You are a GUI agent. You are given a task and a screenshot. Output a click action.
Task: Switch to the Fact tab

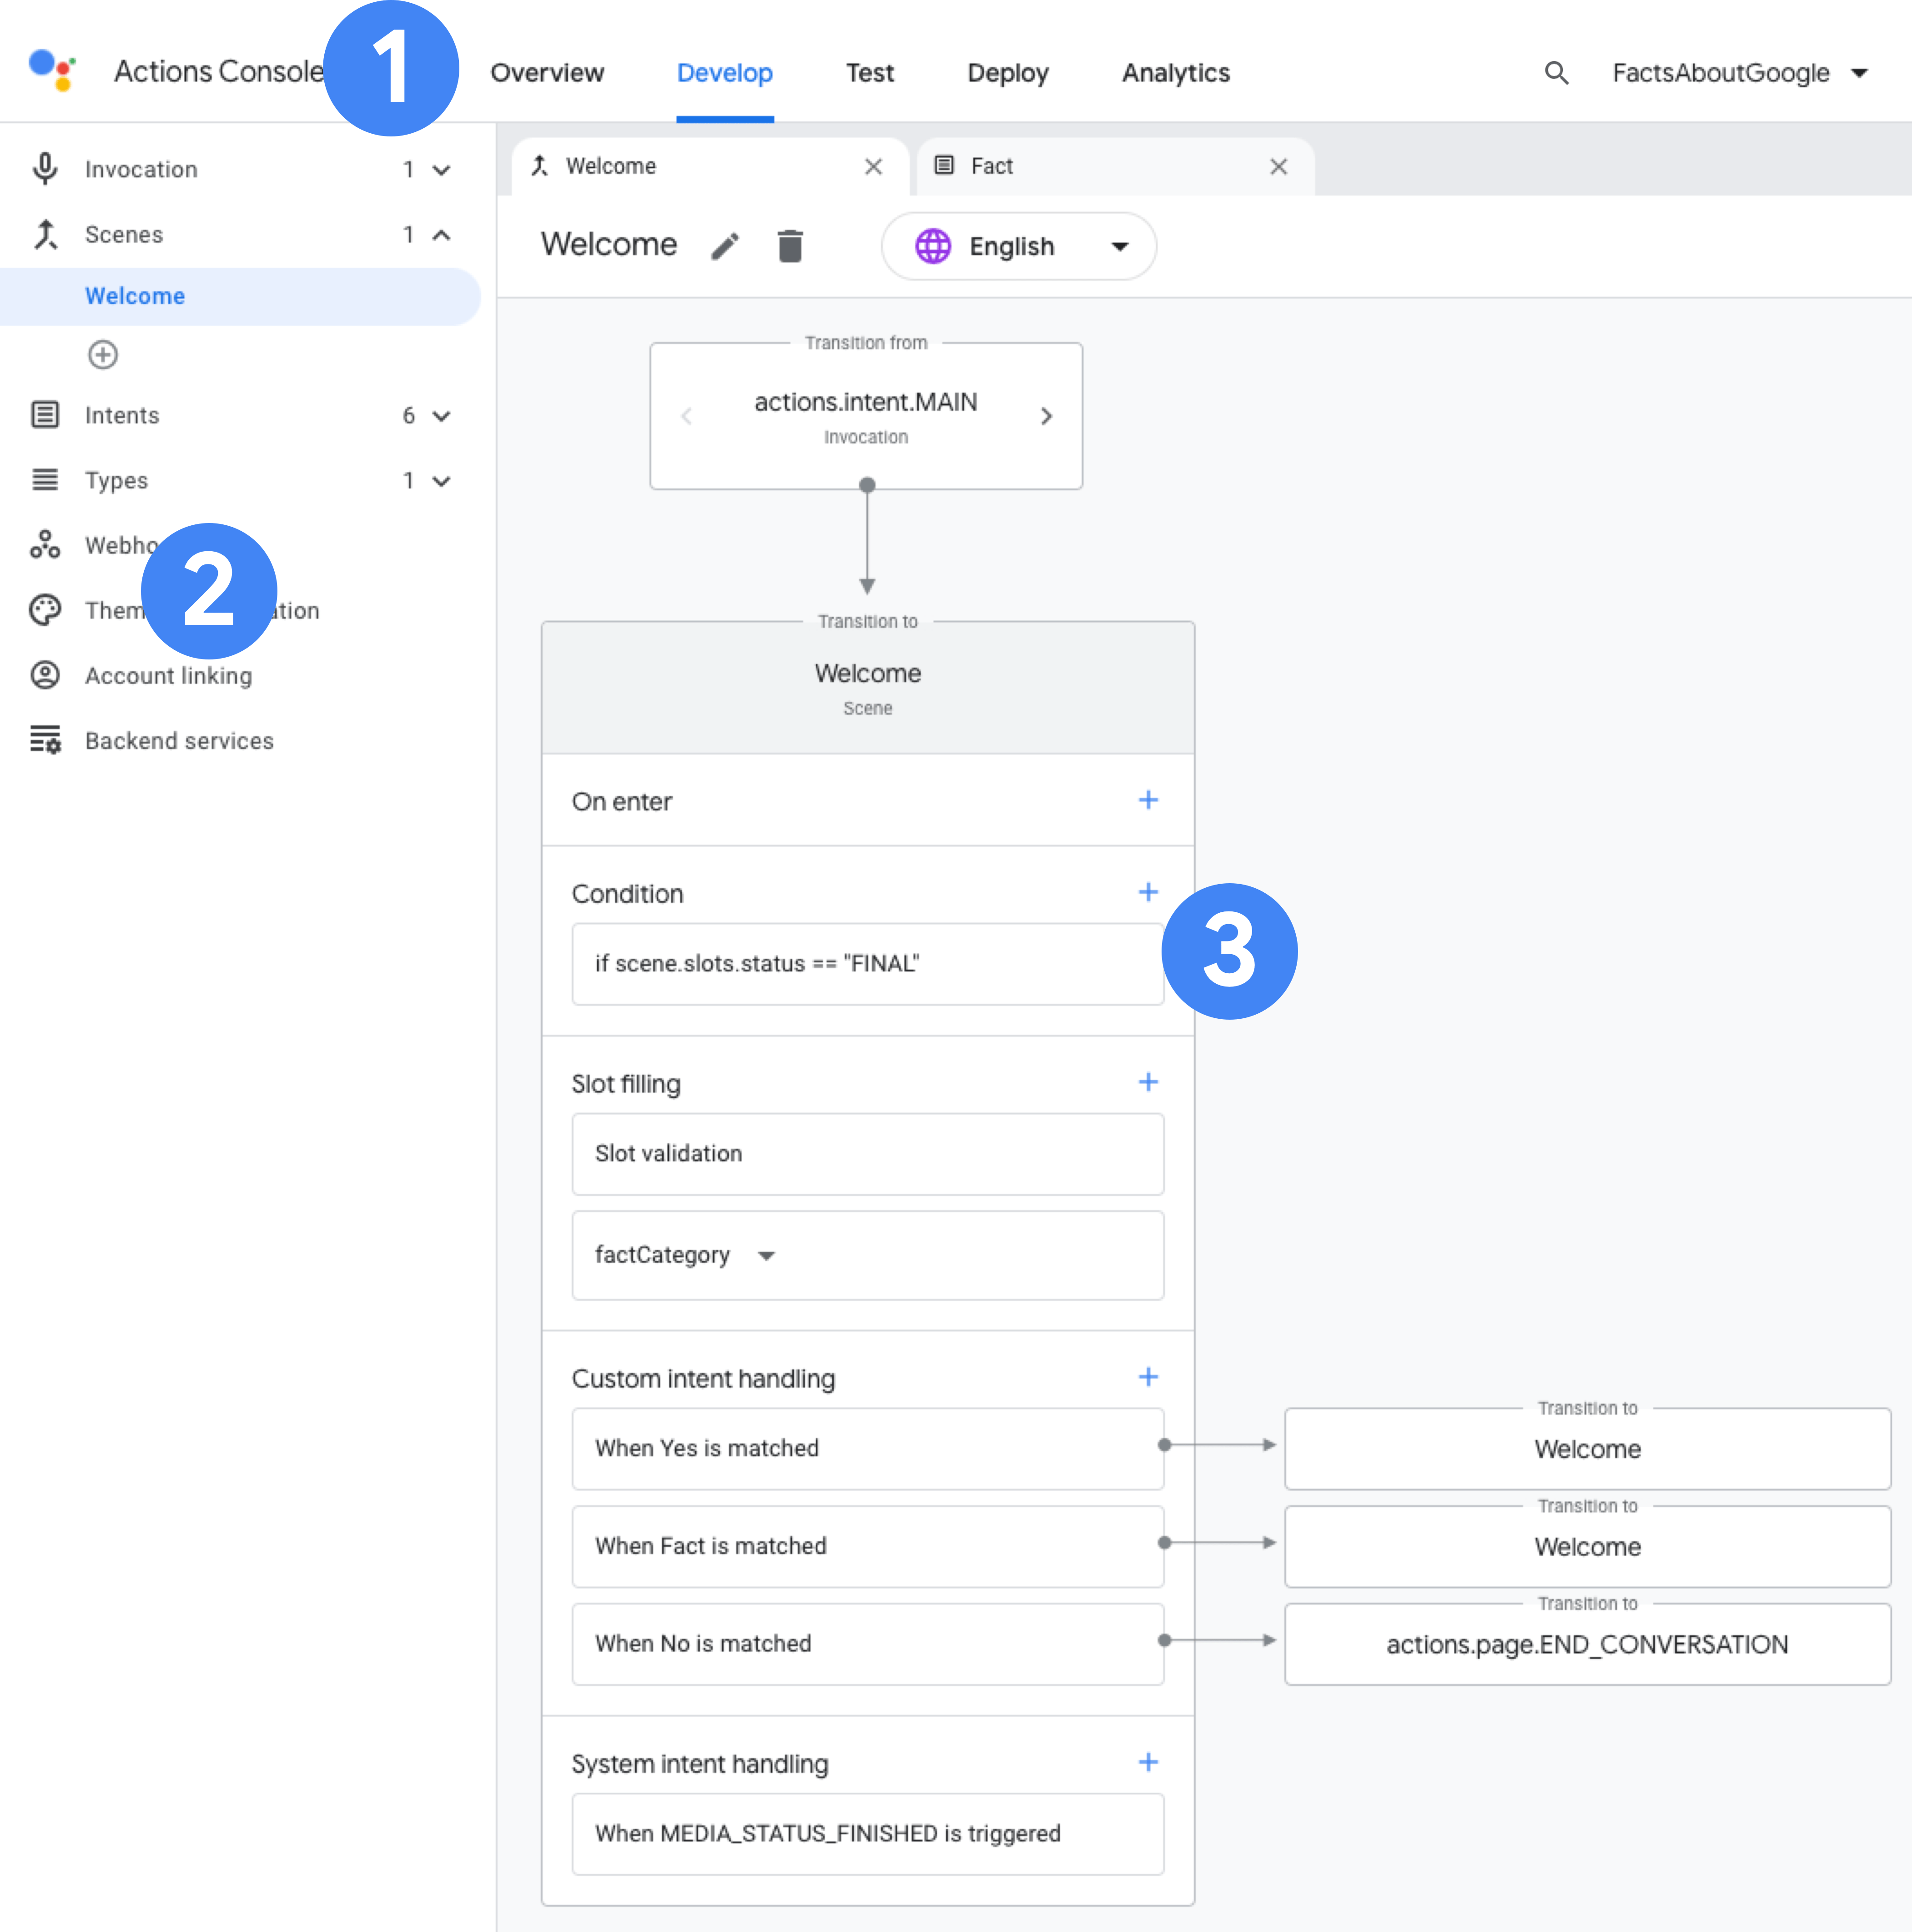991,166
